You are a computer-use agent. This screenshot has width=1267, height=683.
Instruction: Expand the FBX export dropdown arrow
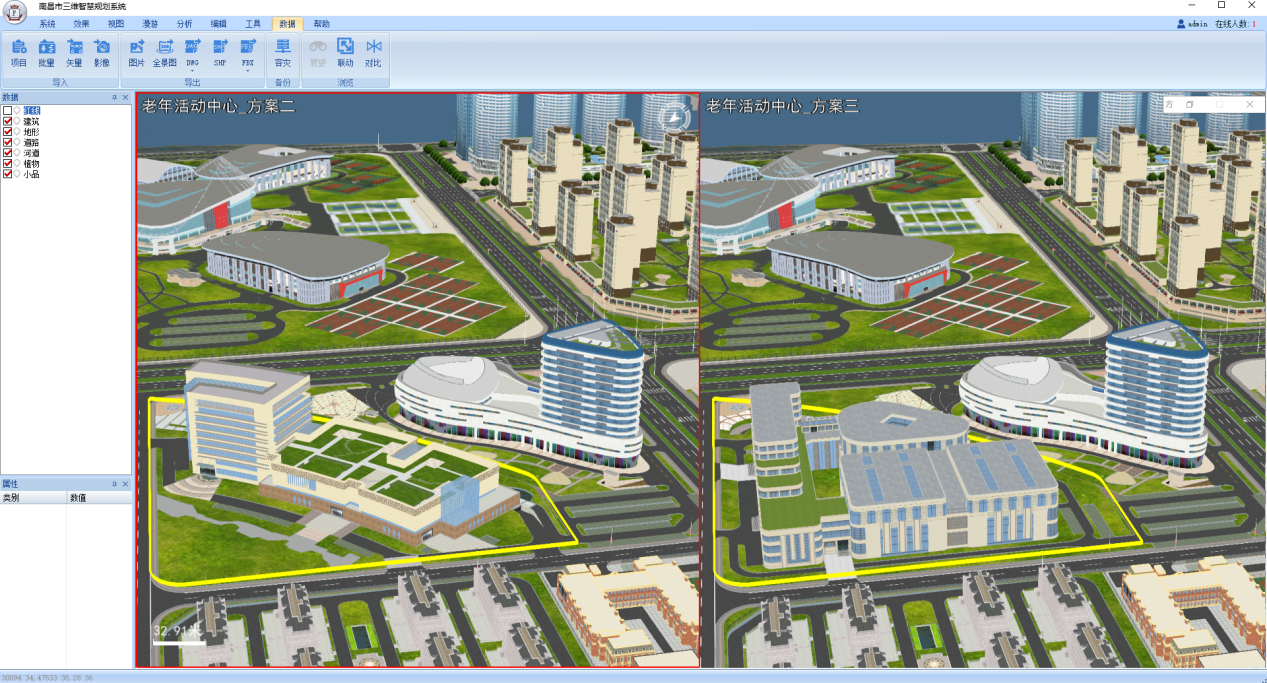(x=247, y=71)
